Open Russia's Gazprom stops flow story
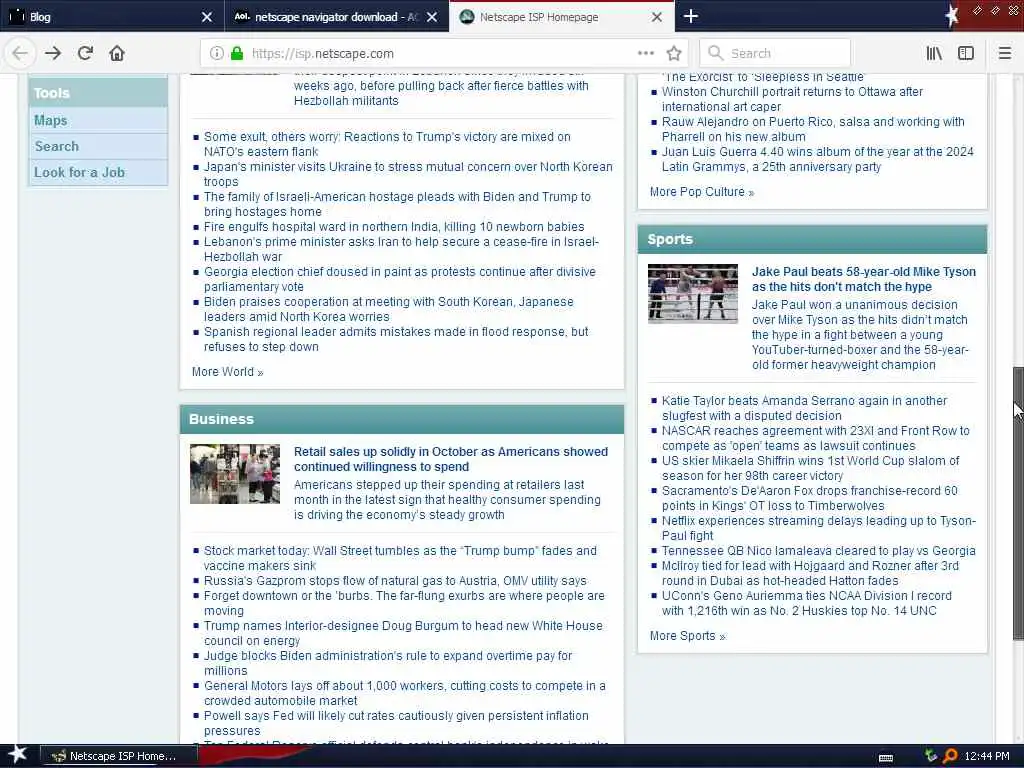This screenshot has width=1024, height=768. (x=395, y=581)
